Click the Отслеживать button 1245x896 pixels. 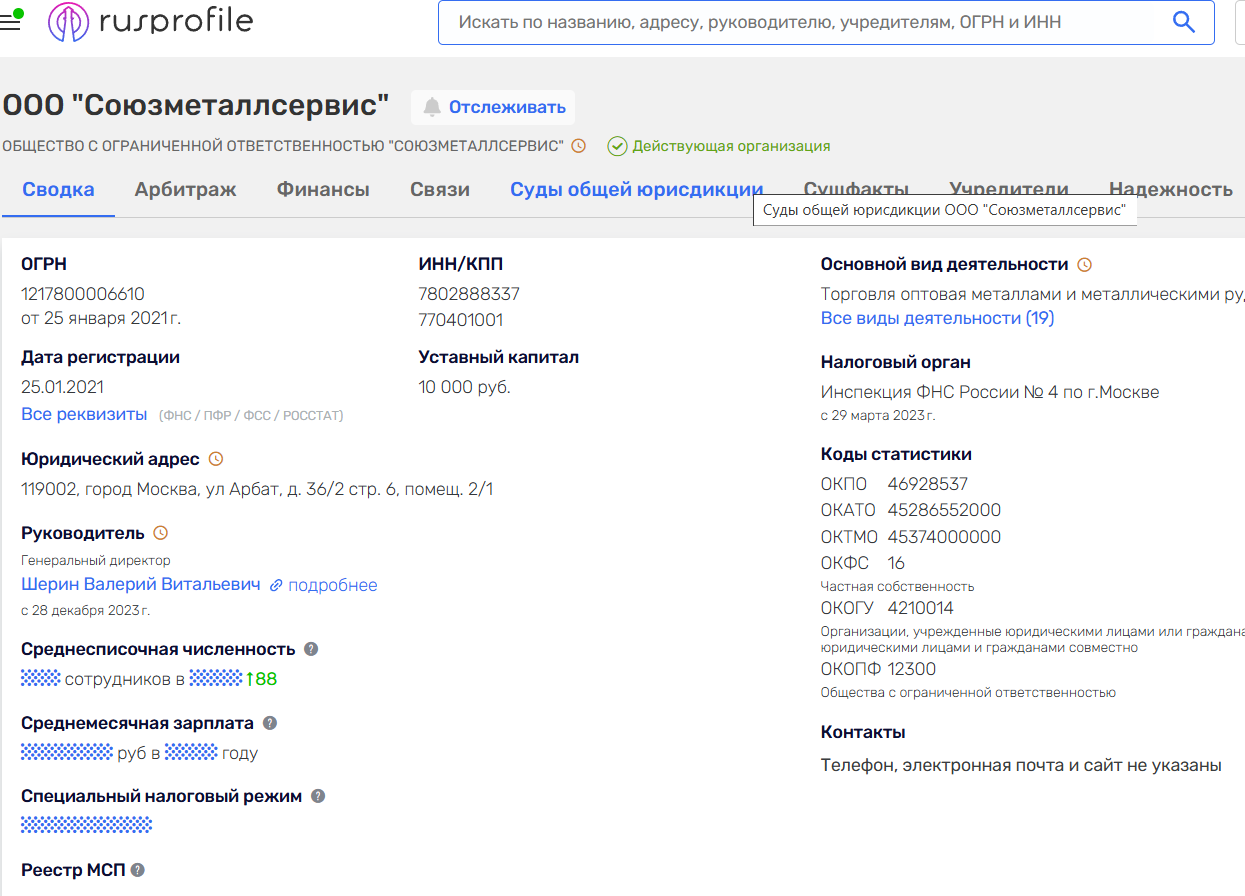pos(493,107)
